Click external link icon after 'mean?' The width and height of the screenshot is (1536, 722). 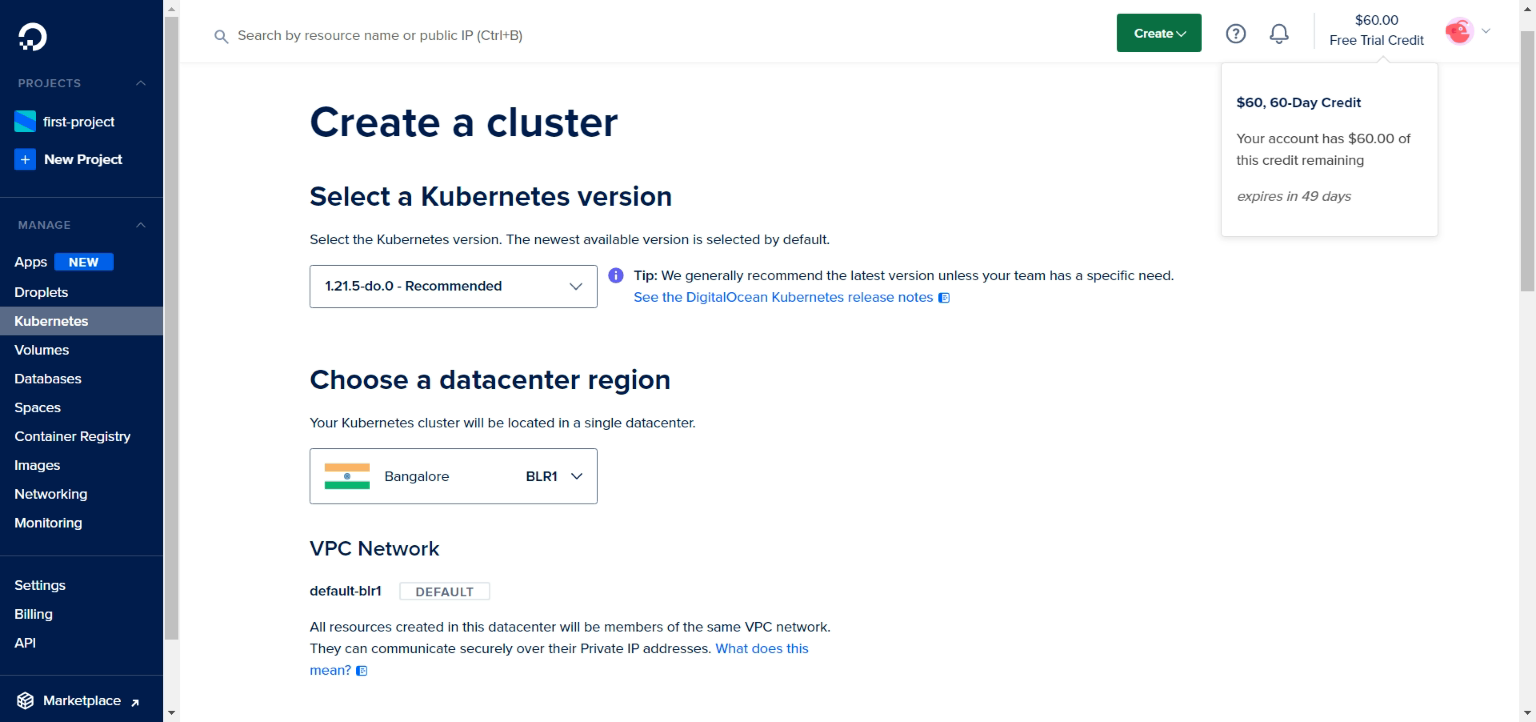click(x=362, y=671)
